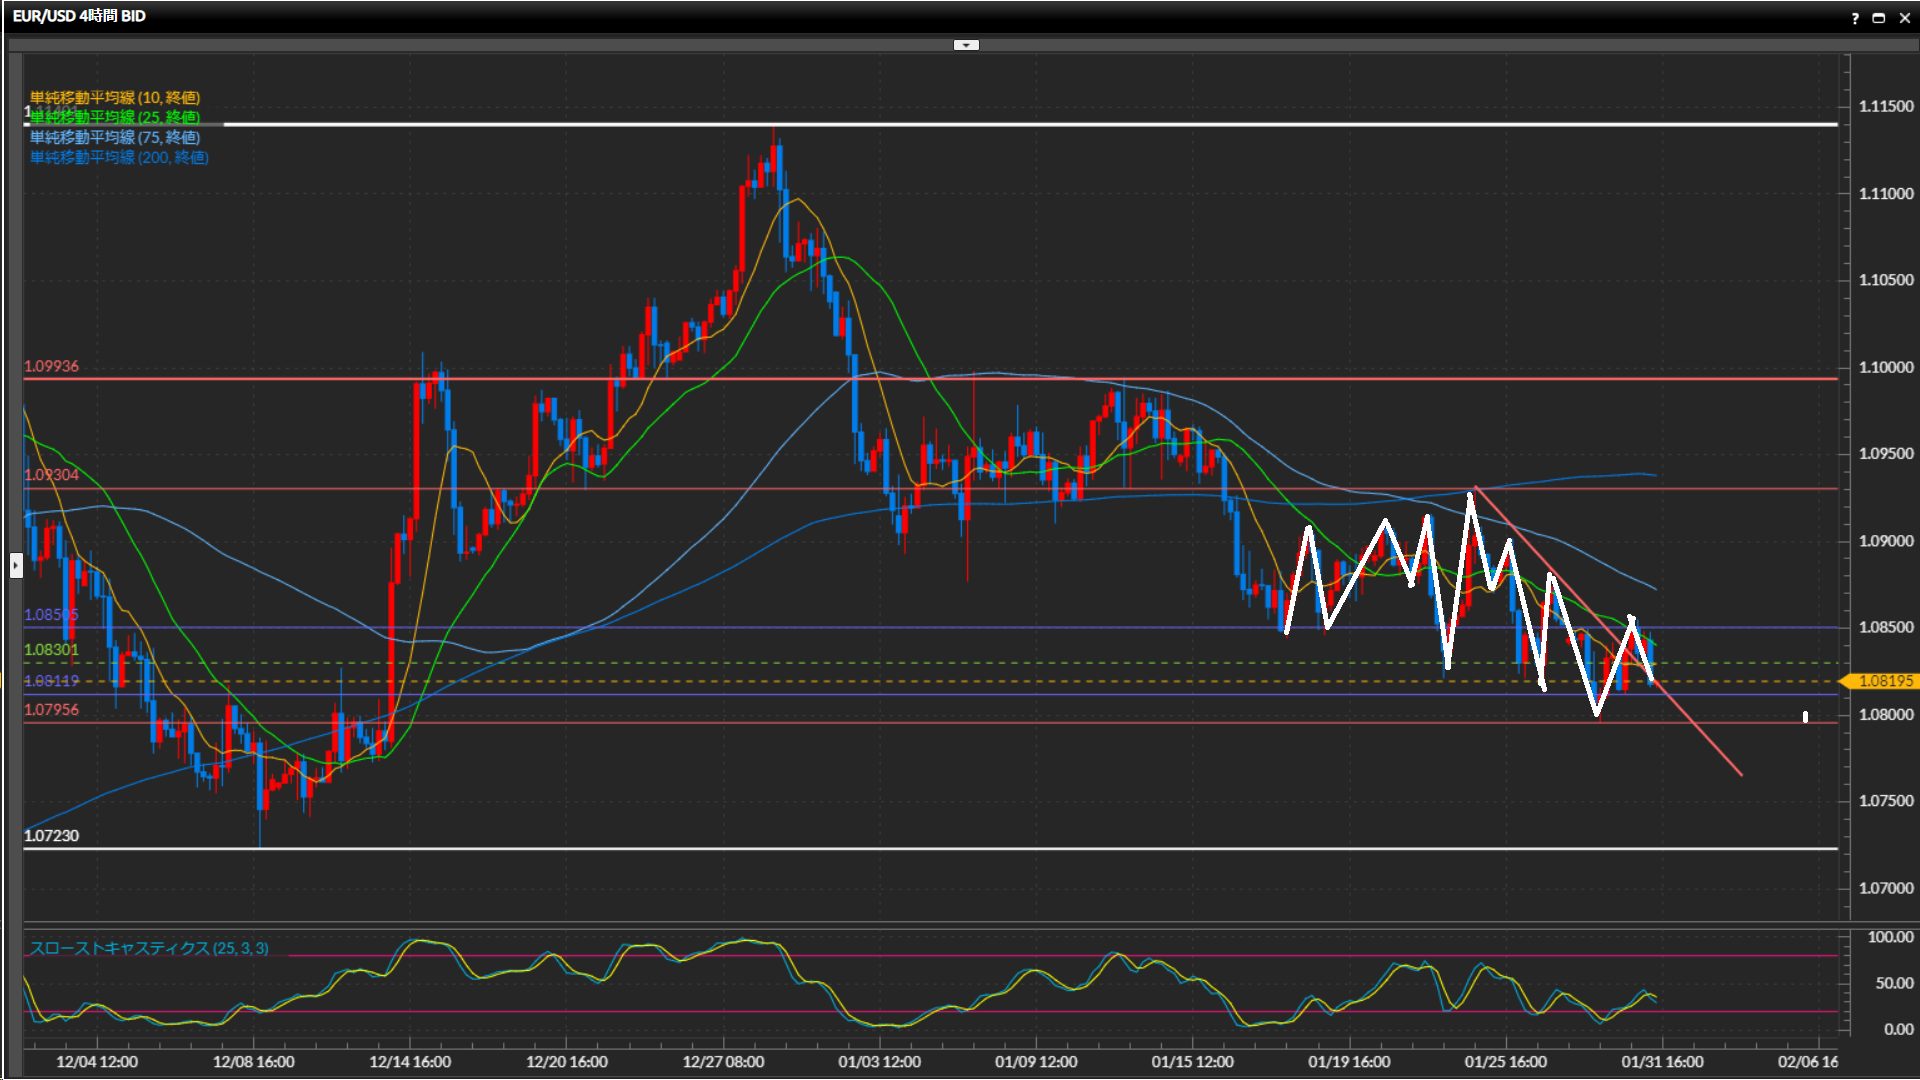Select the SMA (10, 終値) indicator label
The height and width of the screenshot is (1080, 1920).
(115, 97)
